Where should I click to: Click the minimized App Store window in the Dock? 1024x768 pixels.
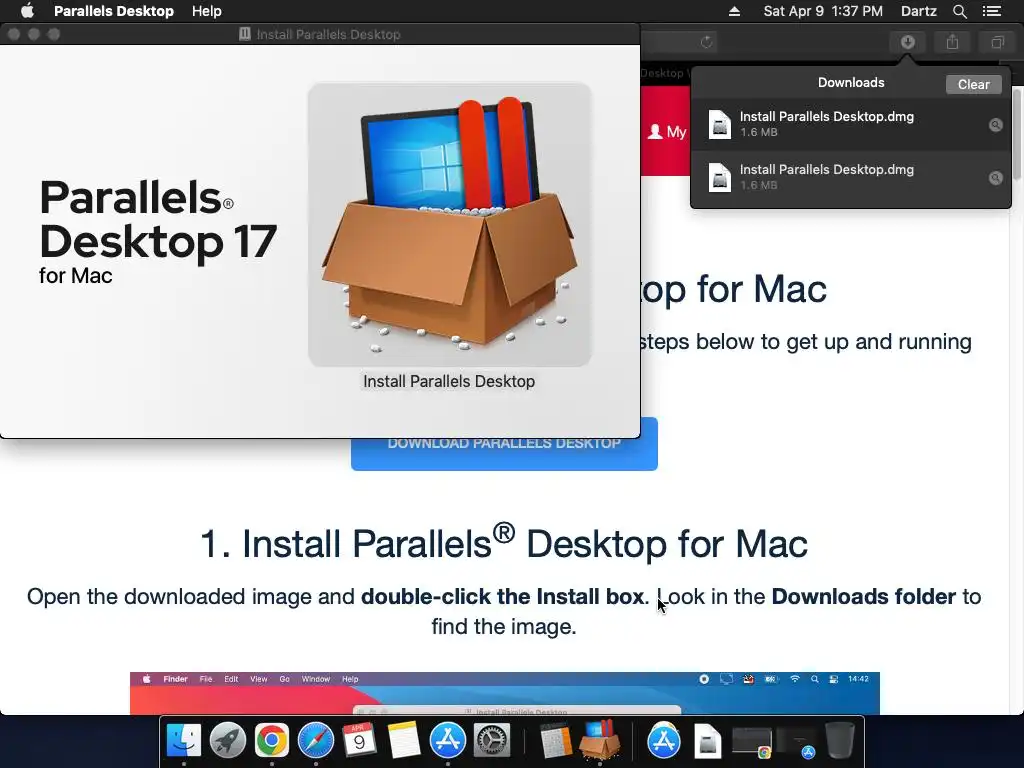795,742
